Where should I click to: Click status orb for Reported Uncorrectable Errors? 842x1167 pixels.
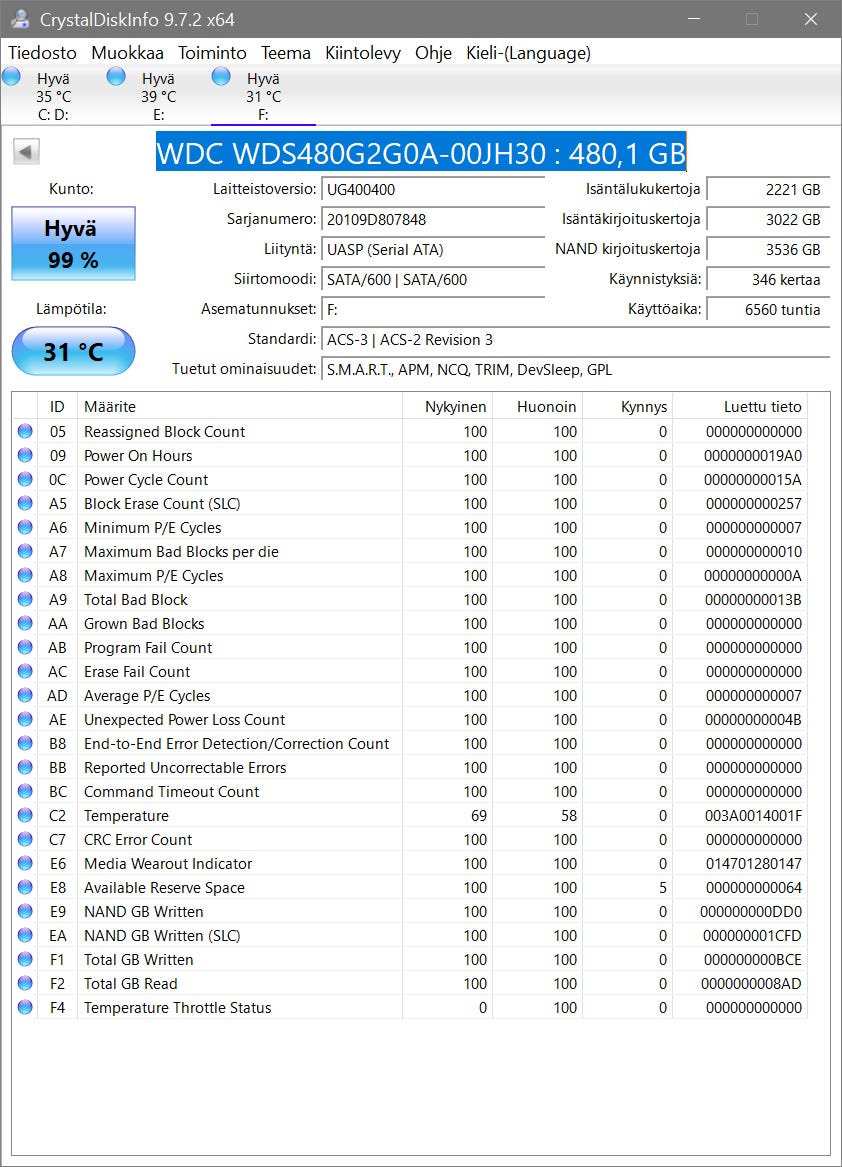click(25, 767)
